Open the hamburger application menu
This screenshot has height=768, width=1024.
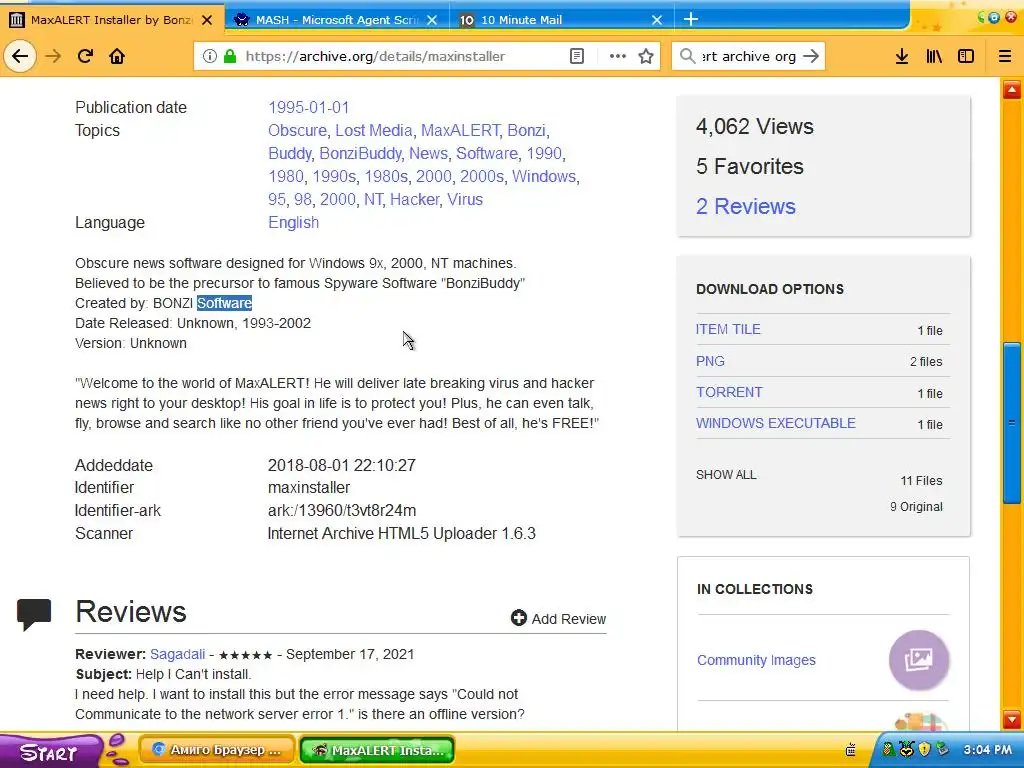1004,56
